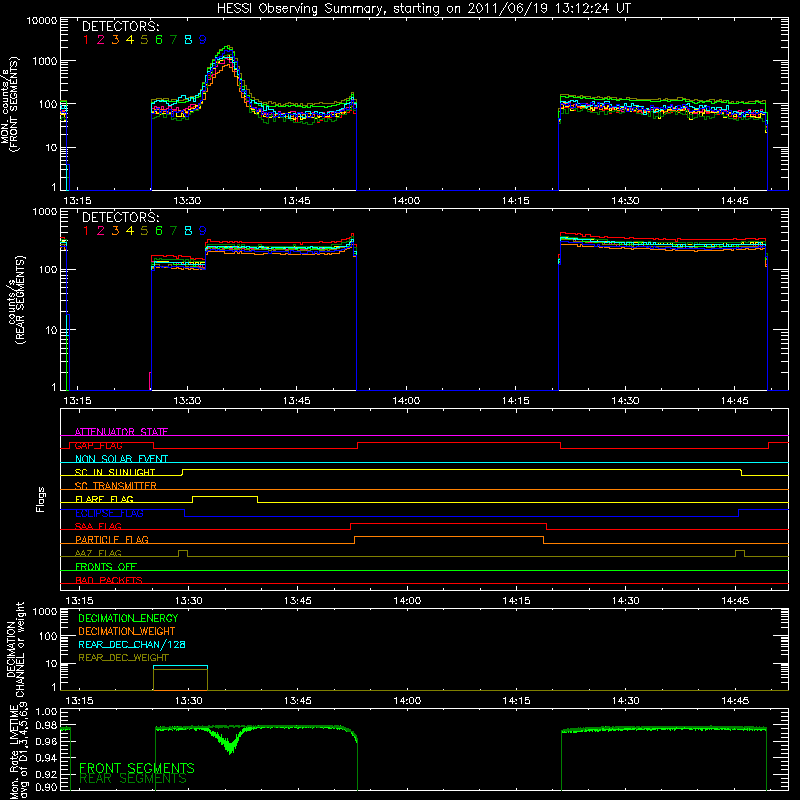
Task: Select the ECLIPSE_FLAG label
Action: (x=109, y=513)
